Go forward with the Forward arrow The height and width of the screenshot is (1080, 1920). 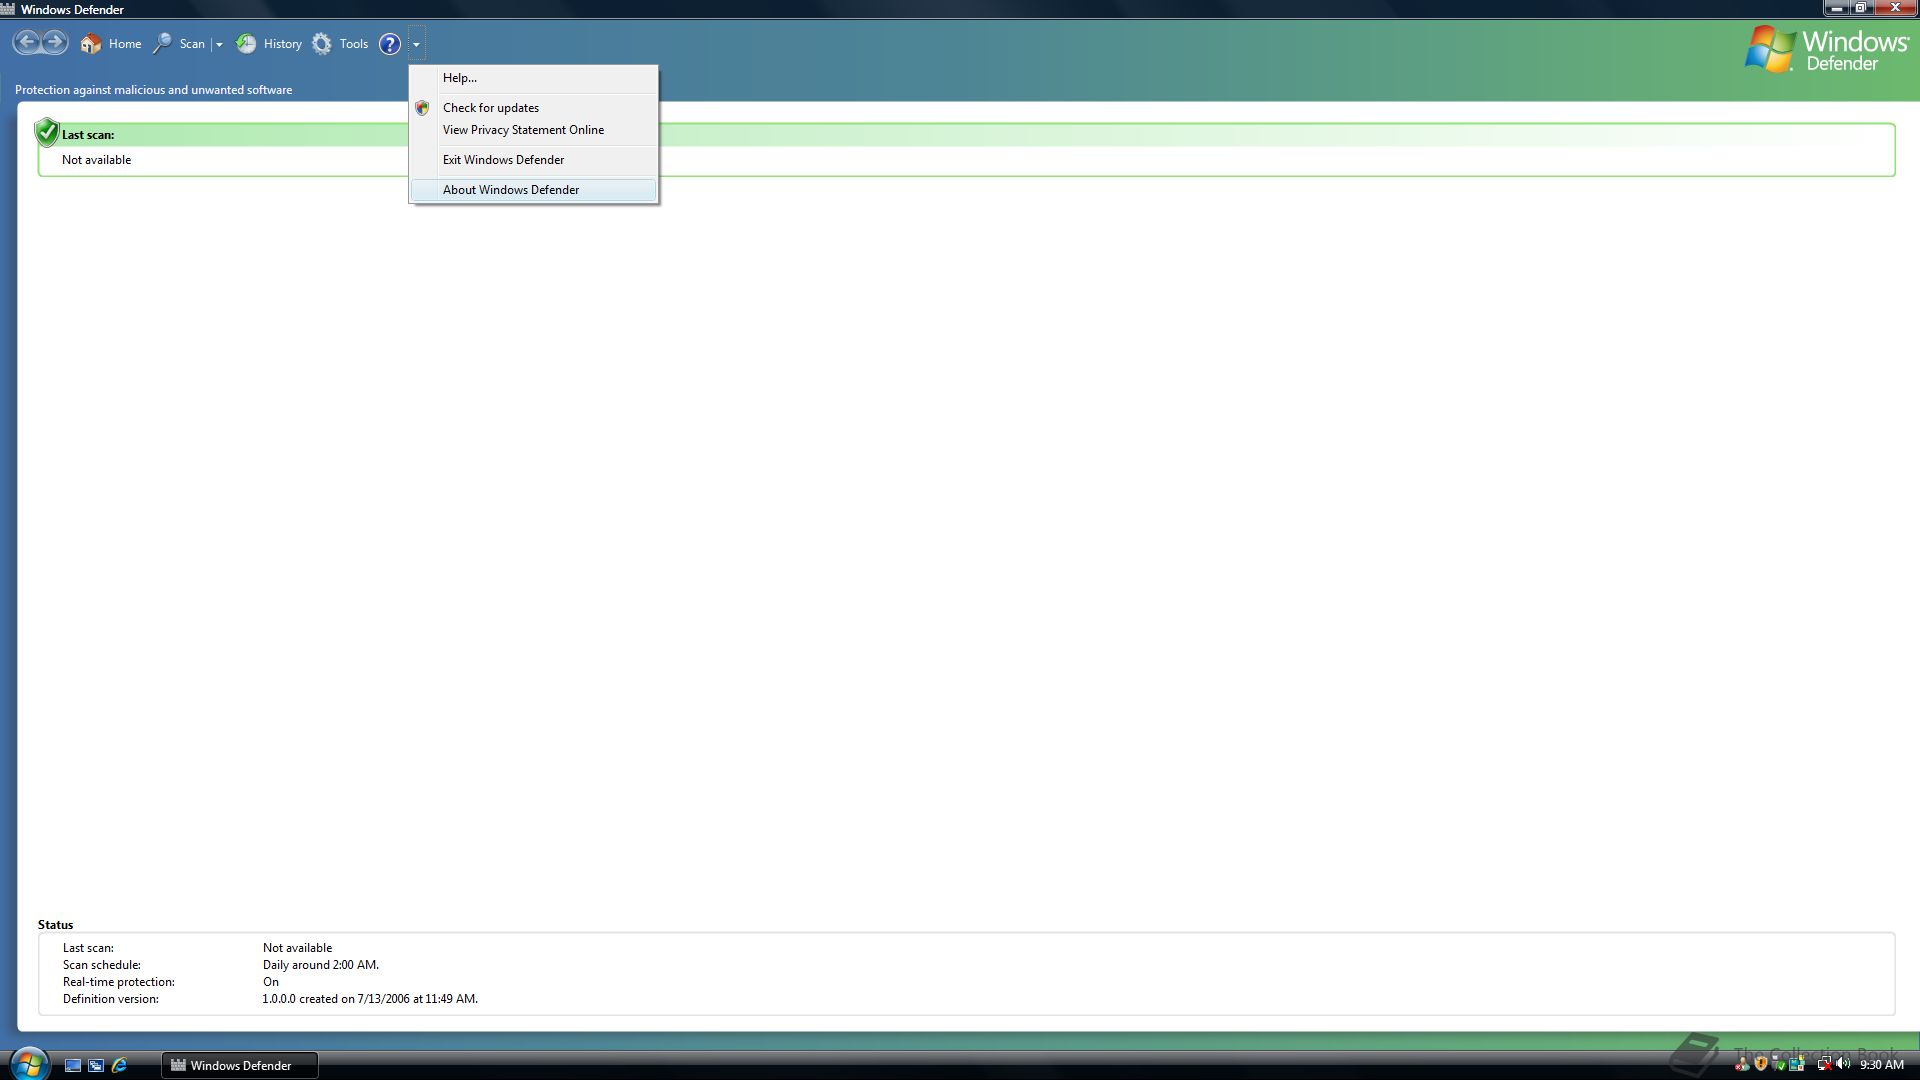[55, 43]
